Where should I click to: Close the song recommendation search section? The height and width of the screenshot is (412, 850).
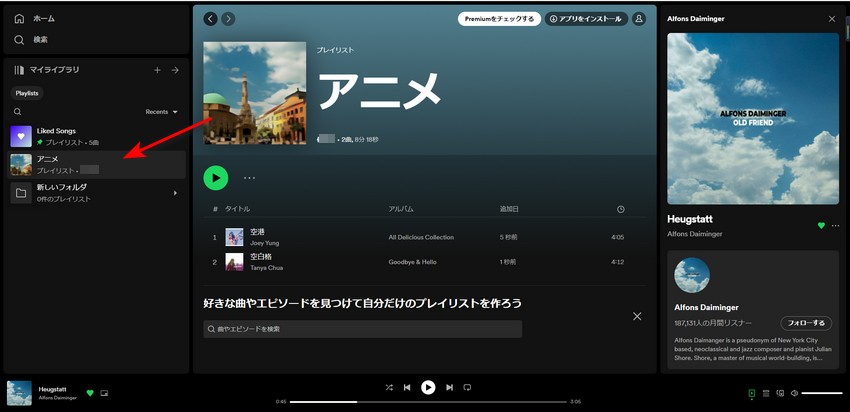click(x=637, y=316)
